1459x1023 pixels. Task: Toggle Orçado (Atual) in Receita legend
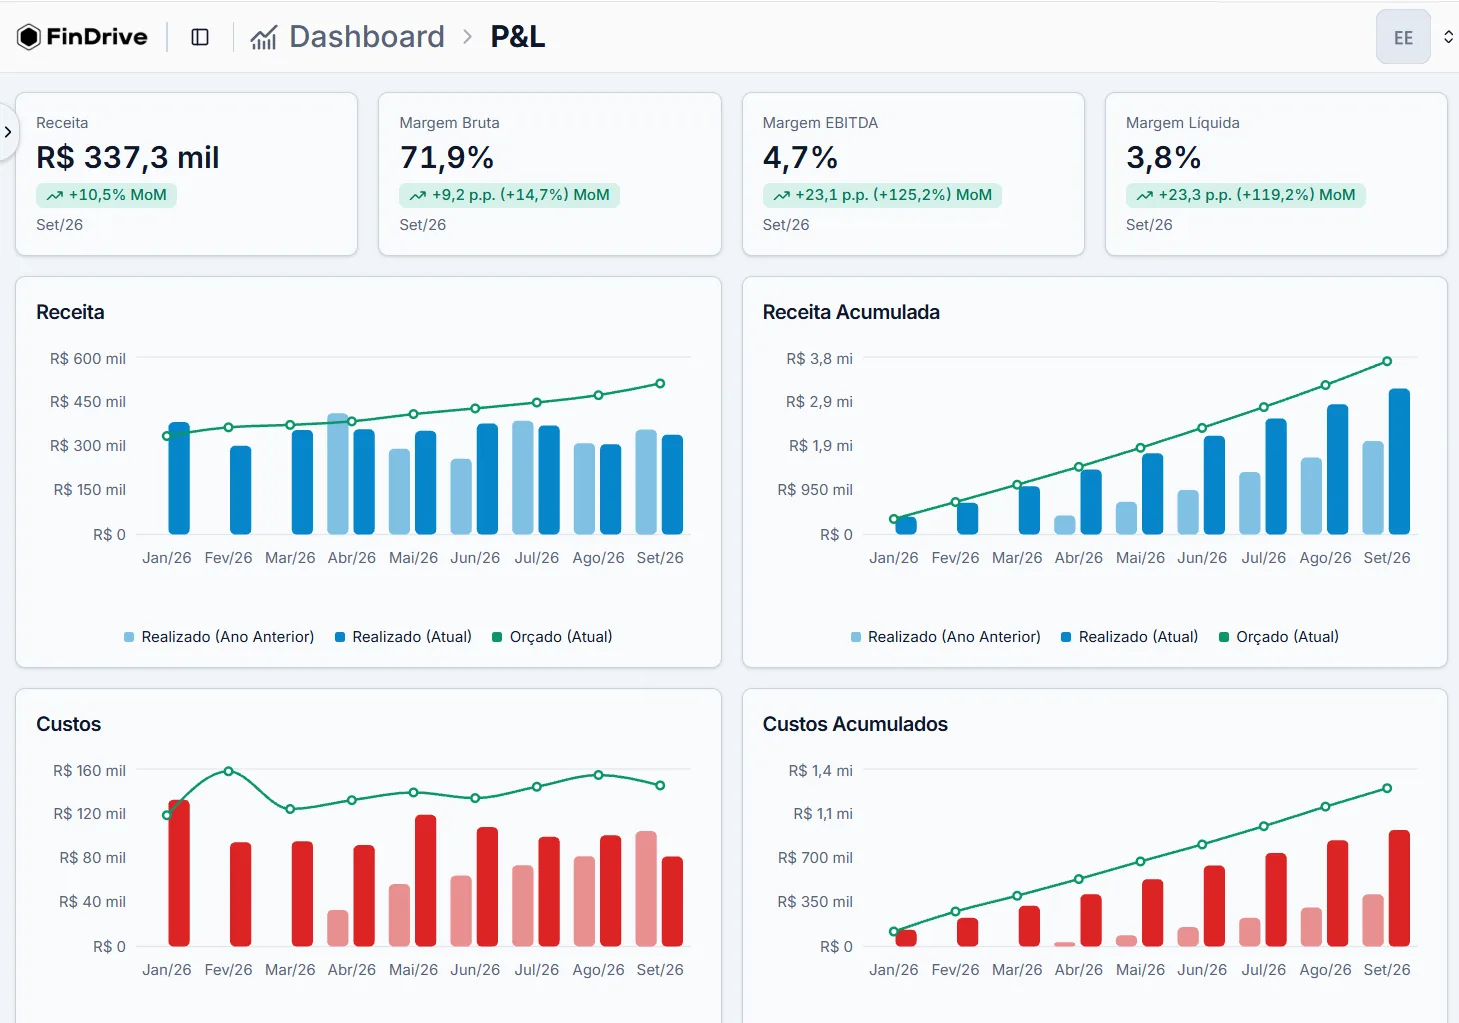(x=552, y=637)
